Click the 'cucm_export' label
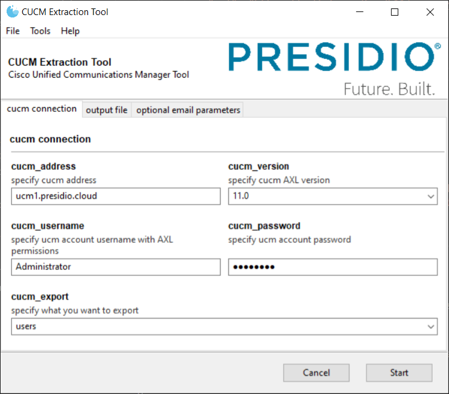This screenshot has width=449, height=394. [x=40, y=297]
